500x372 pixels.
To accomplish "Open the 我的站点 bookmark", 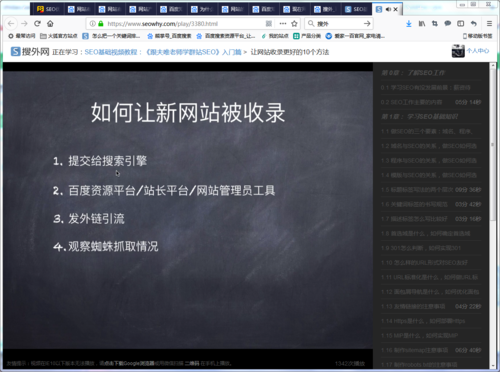I will coord(275,36).
